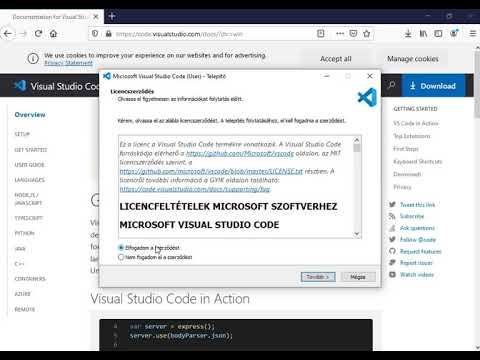Open Top Extensions page link

412,136
